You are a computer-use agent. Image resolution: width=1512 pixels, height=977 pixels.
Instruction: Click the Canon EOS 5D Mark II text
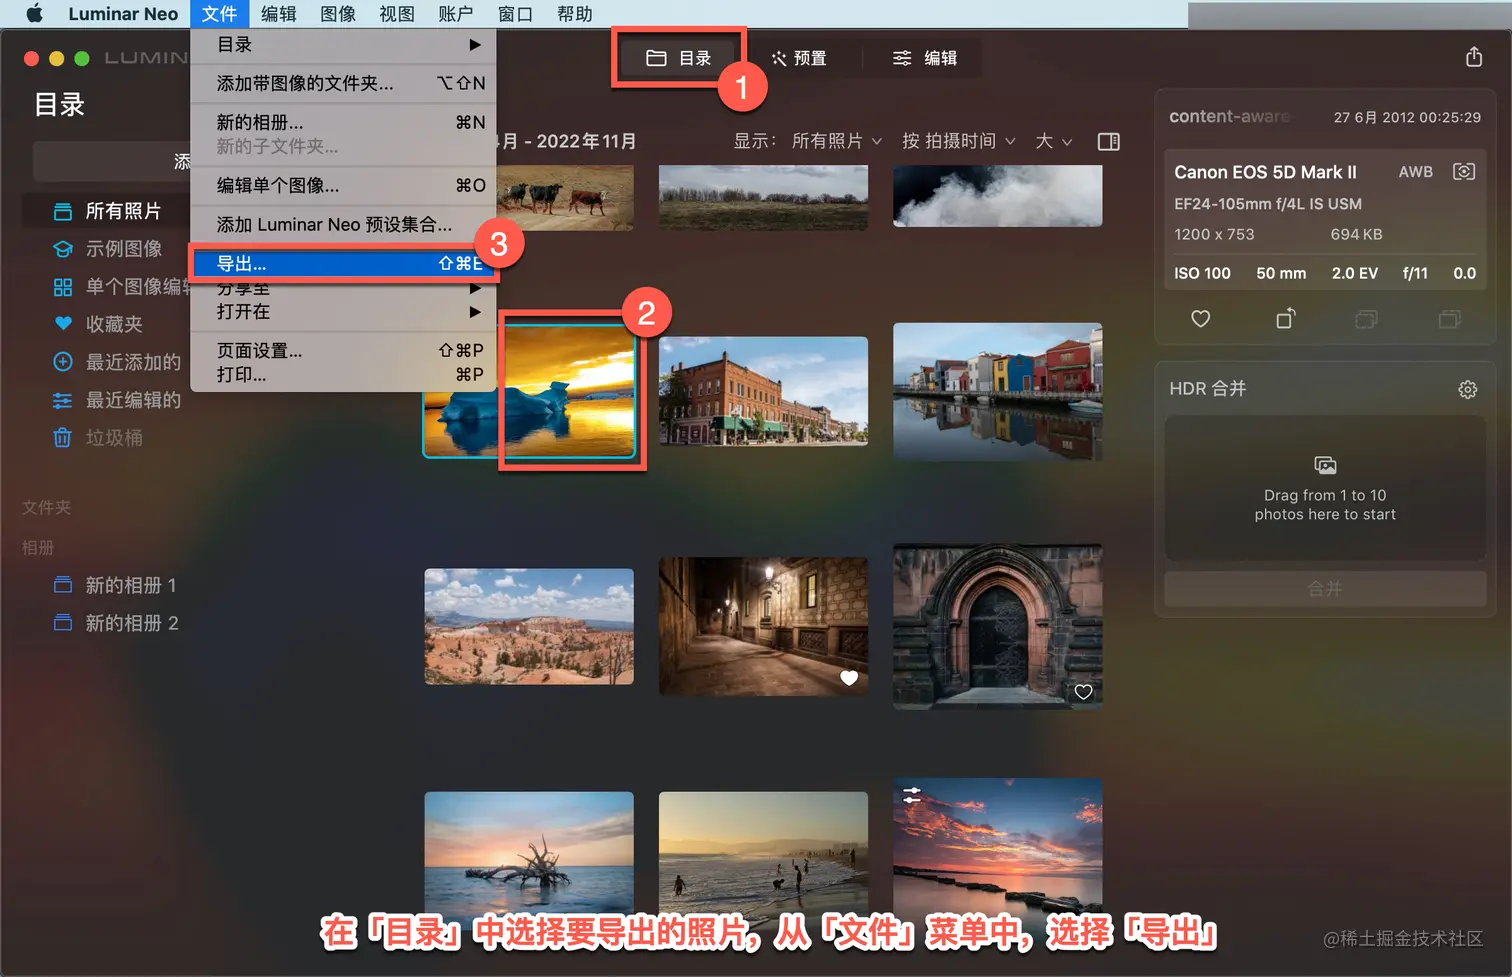pos(1265,172)
